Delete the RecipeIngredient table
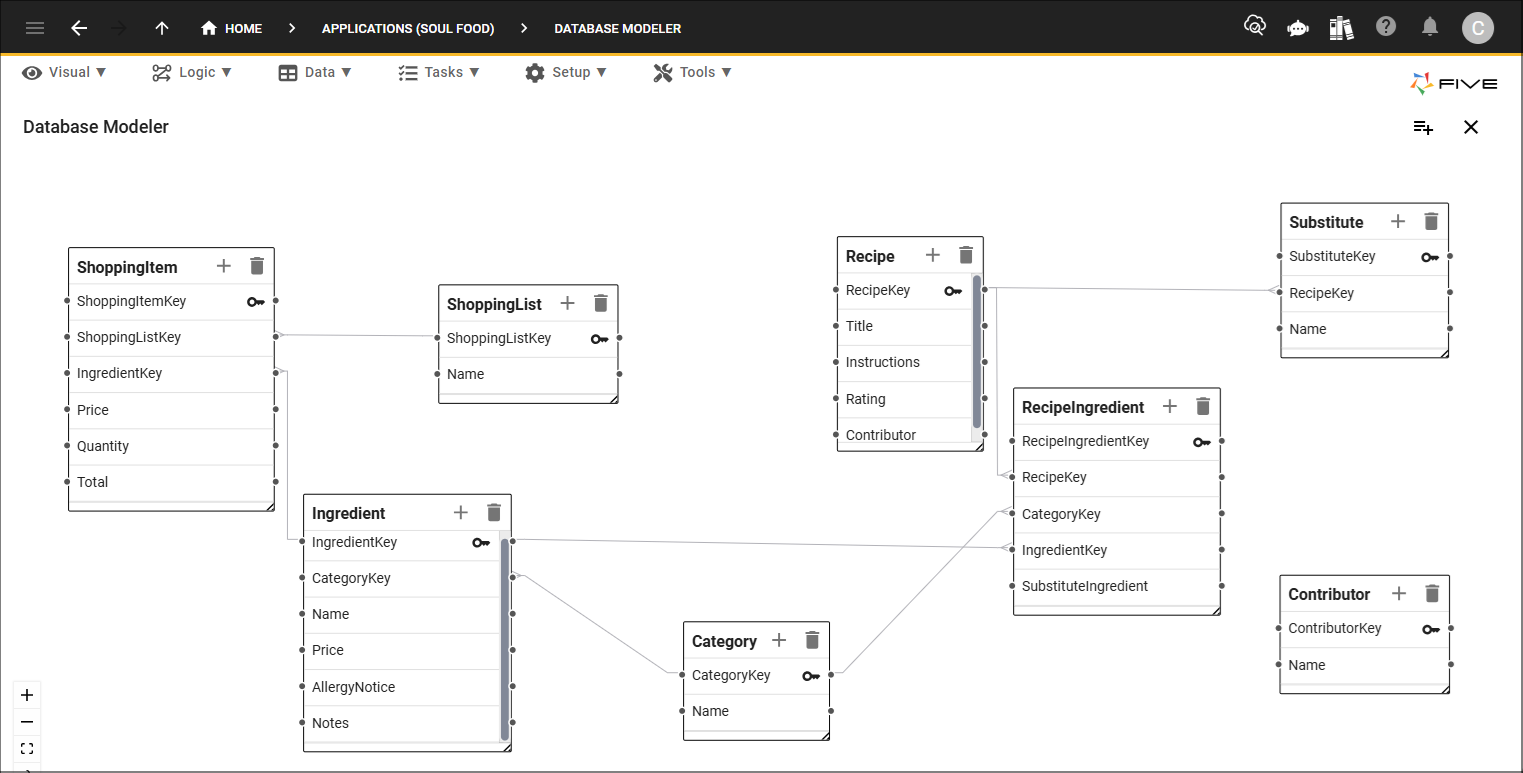Image resolution: width=1523 pixels, height=773 pixels. click(x=1203, y=406)
